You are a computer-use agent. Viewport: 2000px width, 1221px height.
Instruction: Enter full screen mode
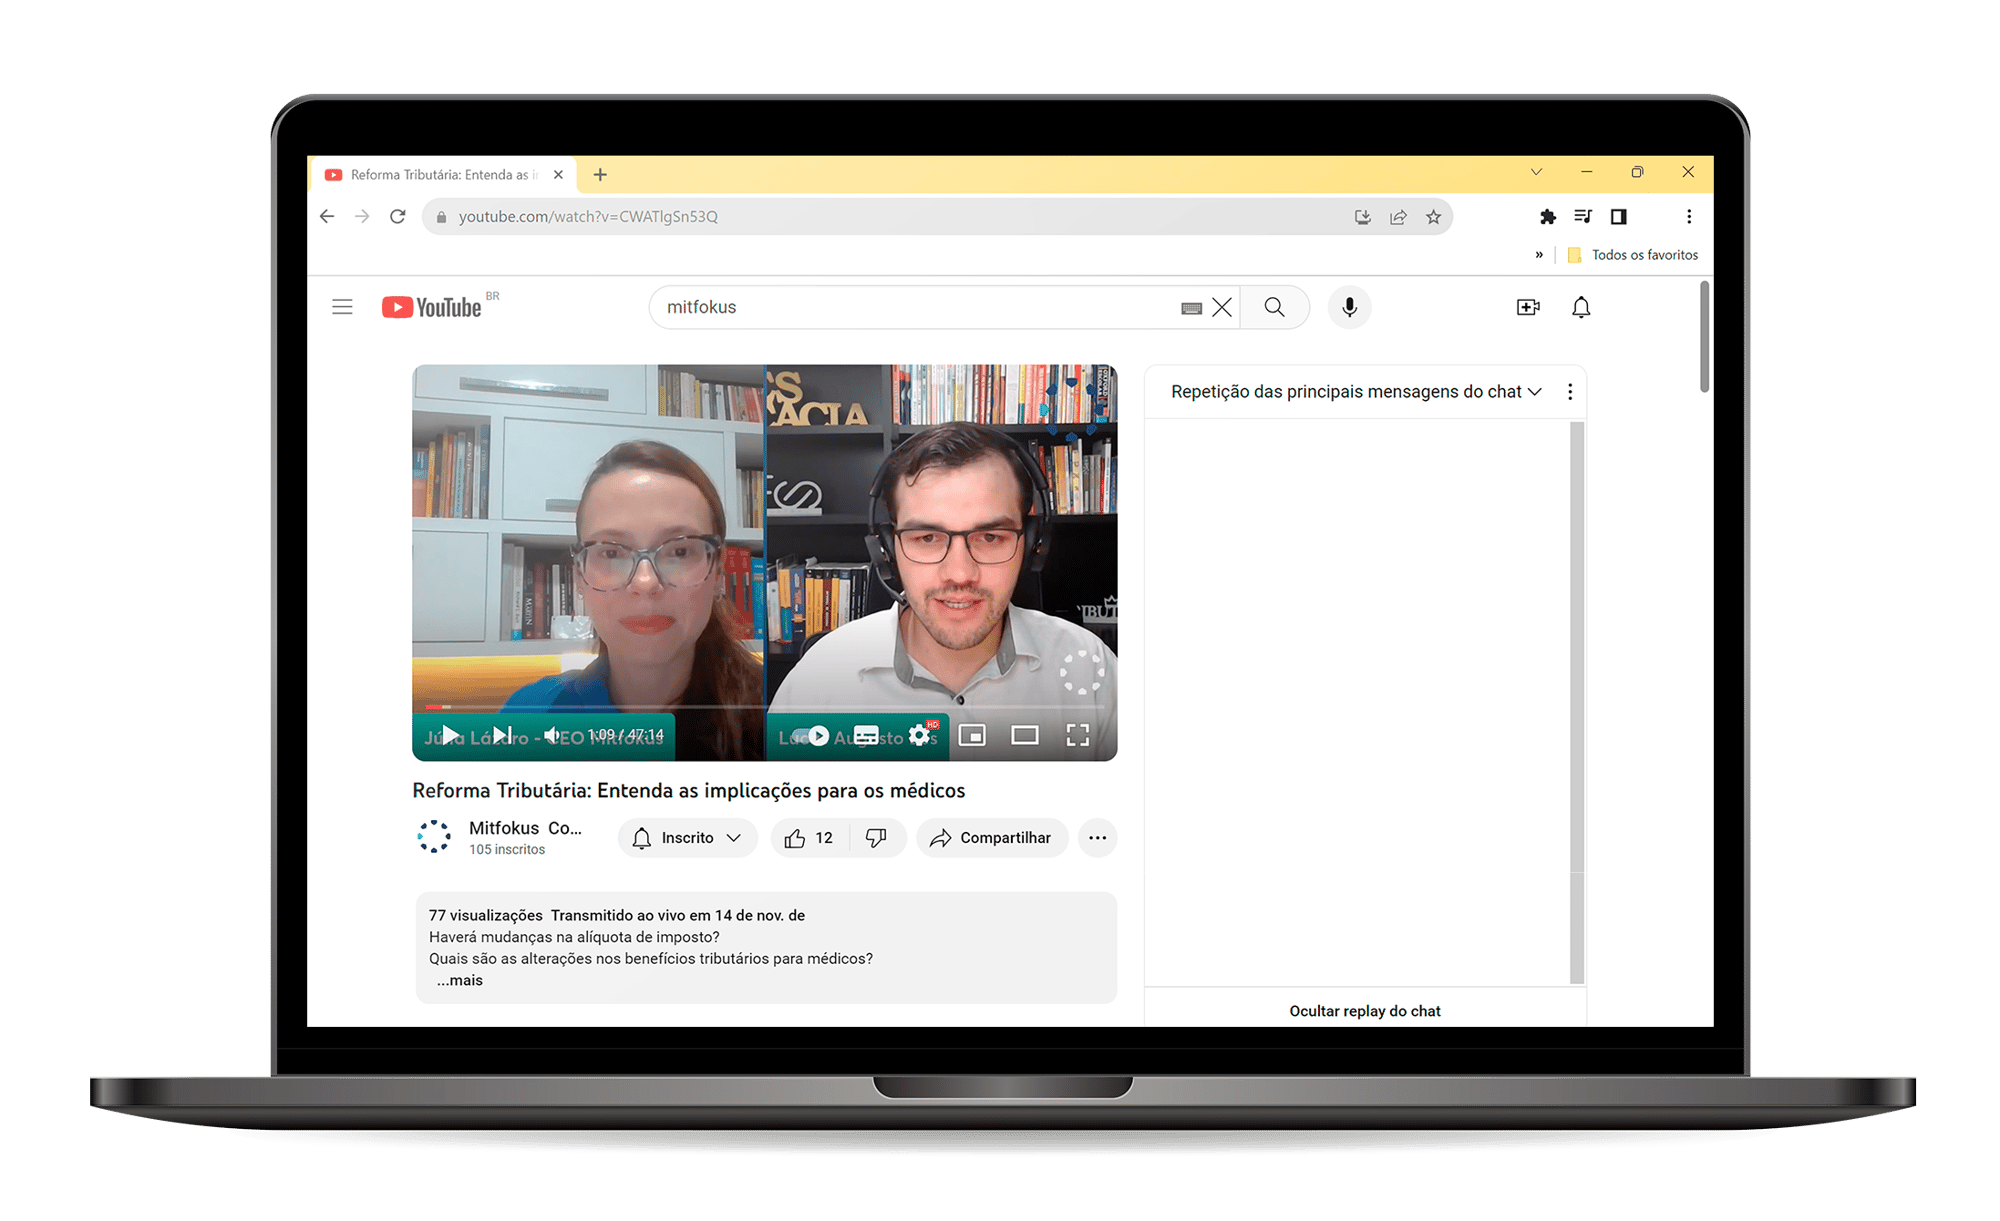(1077, 736)
